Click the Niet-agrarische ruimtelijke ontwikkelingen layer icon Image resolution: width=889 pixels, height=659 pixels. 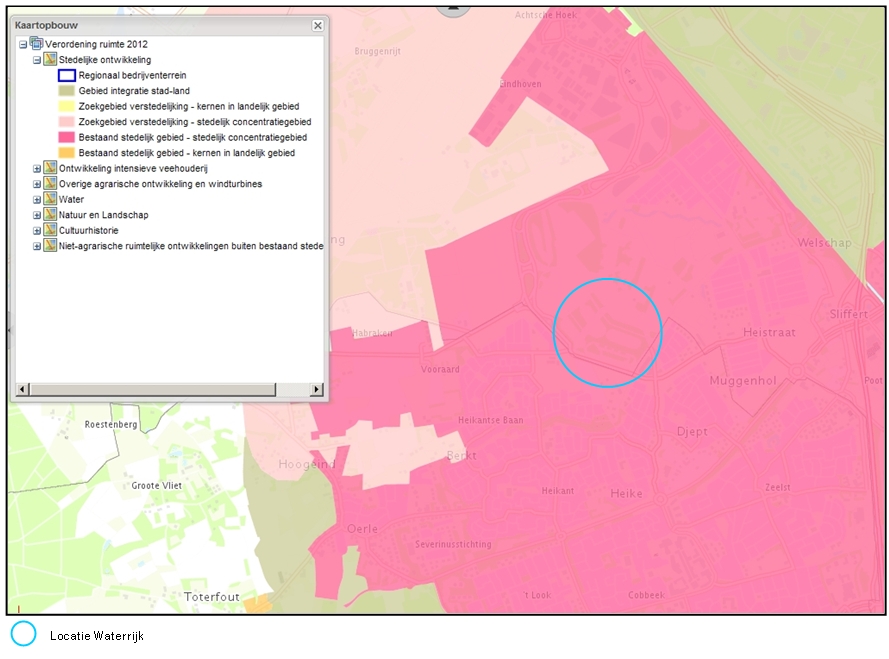pos(51,246)
